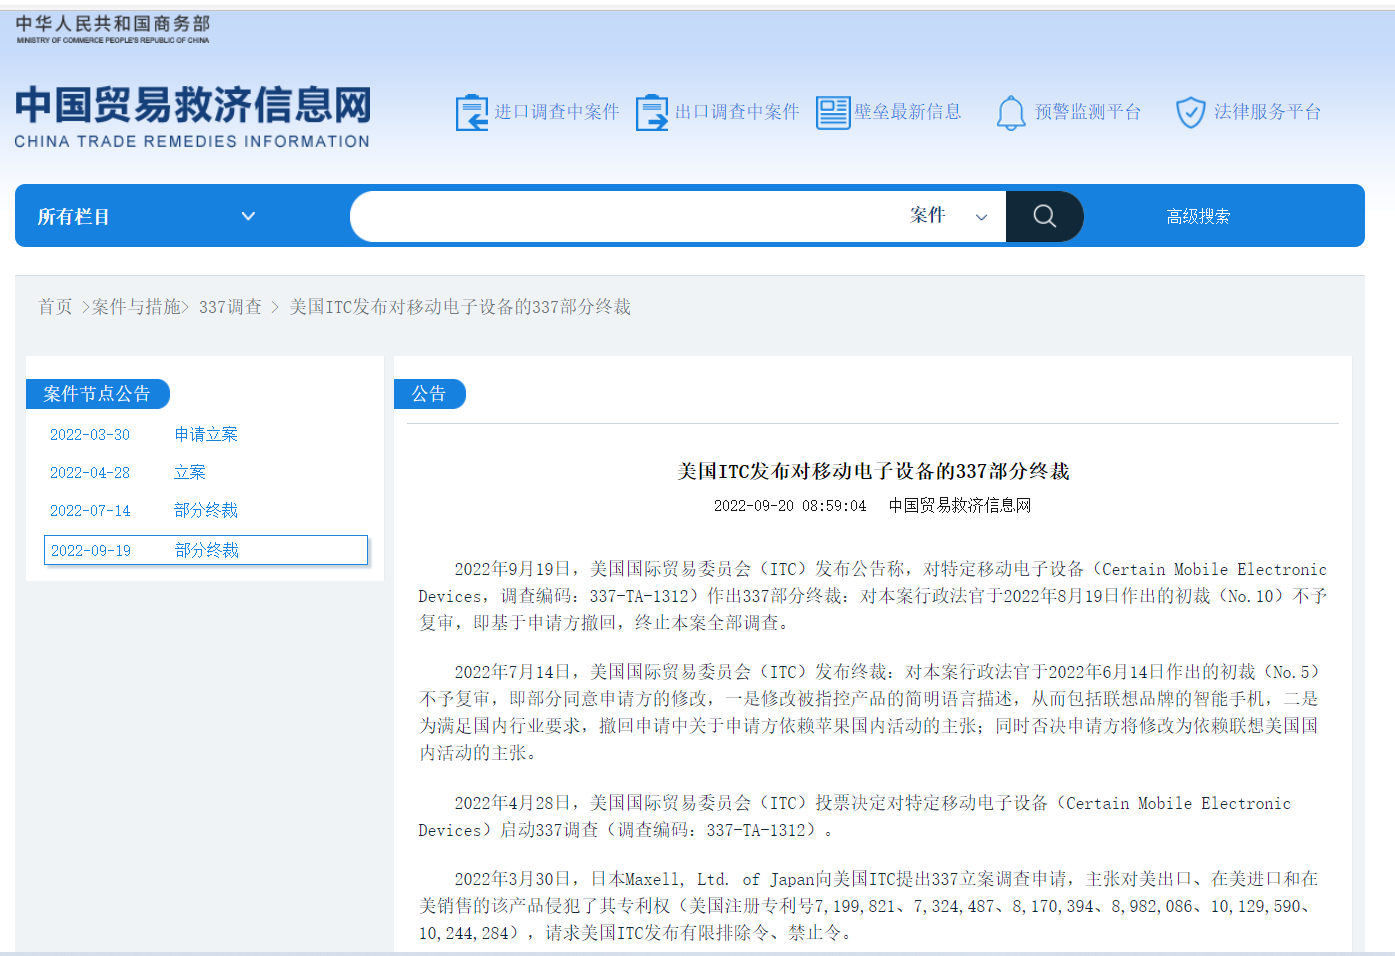Click the magnifier search button
The image size is (1395, 956).
click(x=1044, y=216)
